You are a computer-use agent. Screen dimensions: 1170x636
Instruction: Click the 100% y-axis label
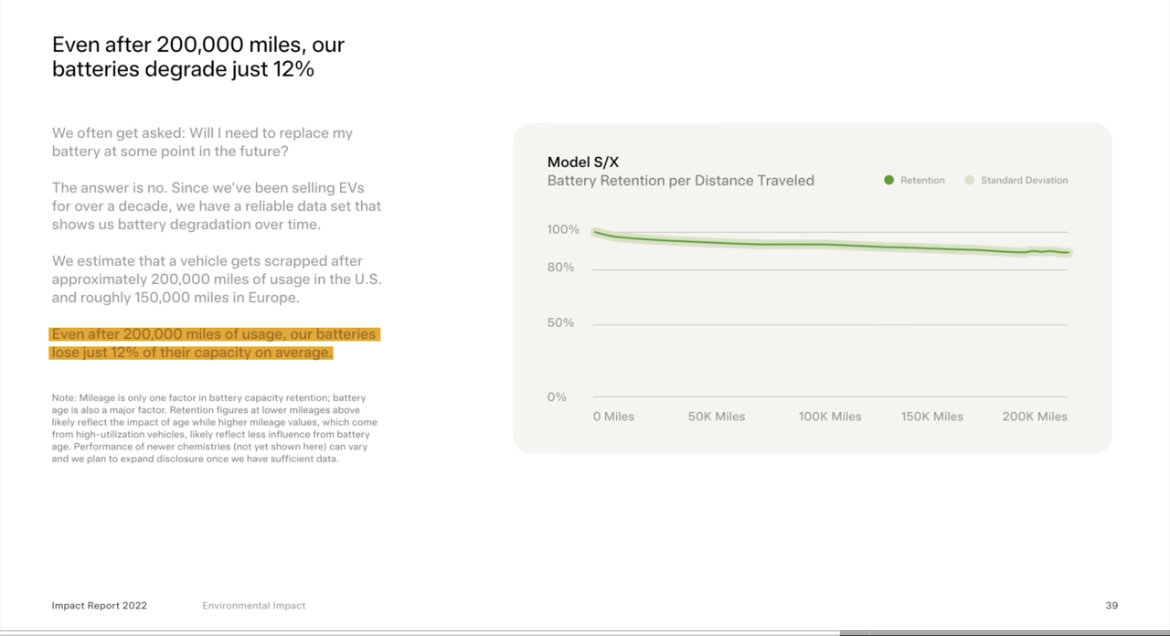pyautogui.click(x=563, y=229)
